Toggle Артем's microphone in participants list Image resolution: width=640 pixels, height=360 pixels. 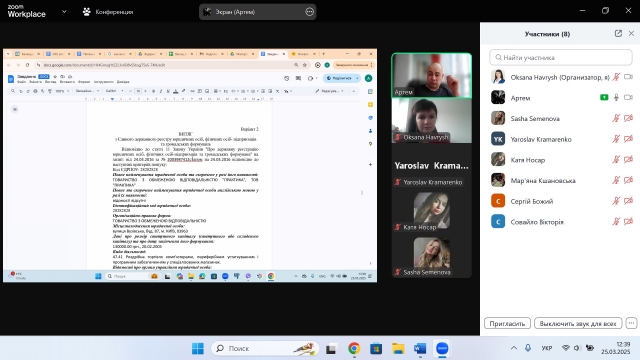pyautogui.click(x=616, y=98)
